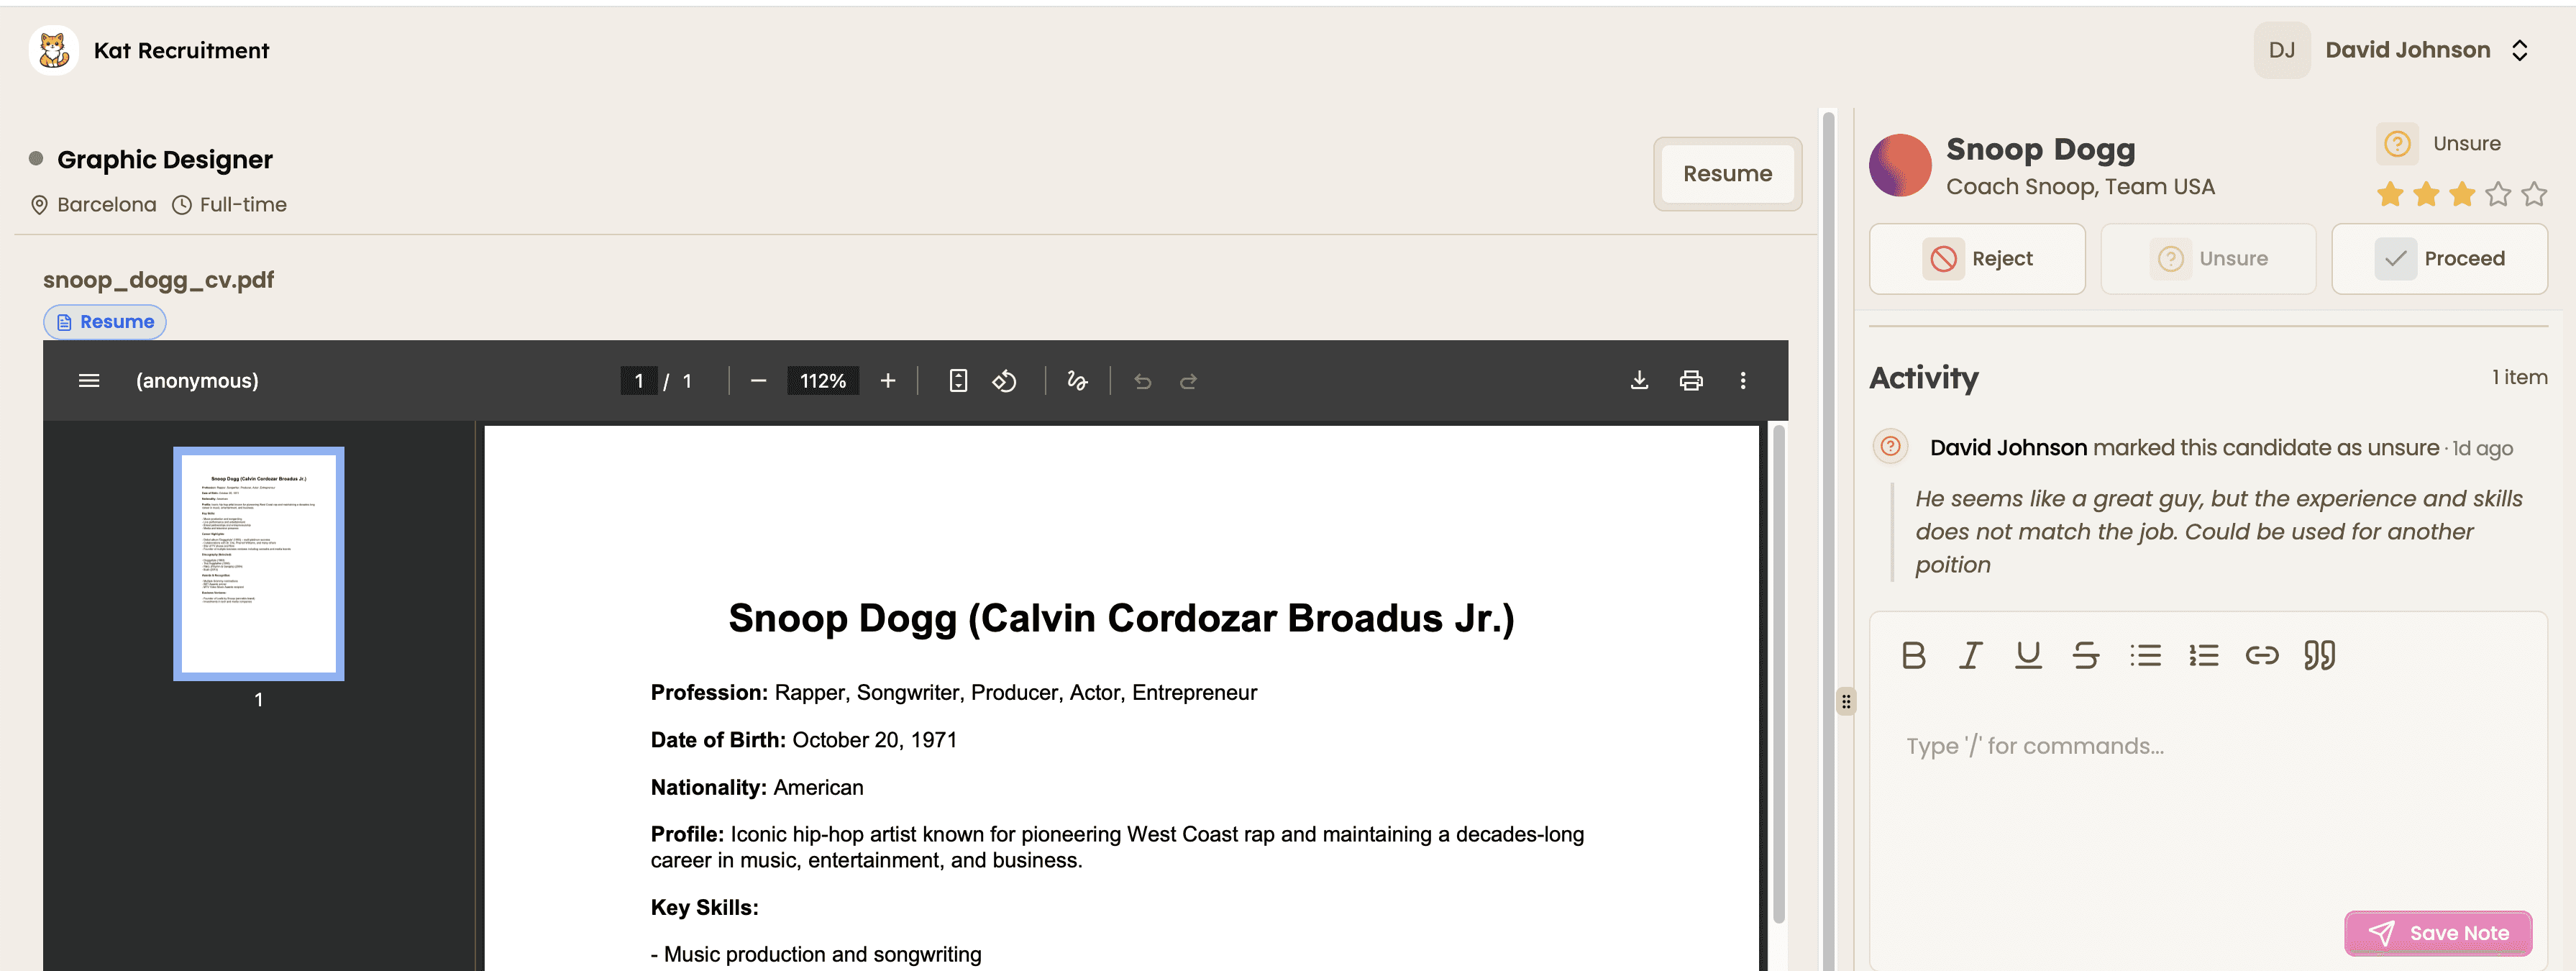Open PDF viewer more actions menu
Screen dimensions: 2576x971
point(1743,381)
